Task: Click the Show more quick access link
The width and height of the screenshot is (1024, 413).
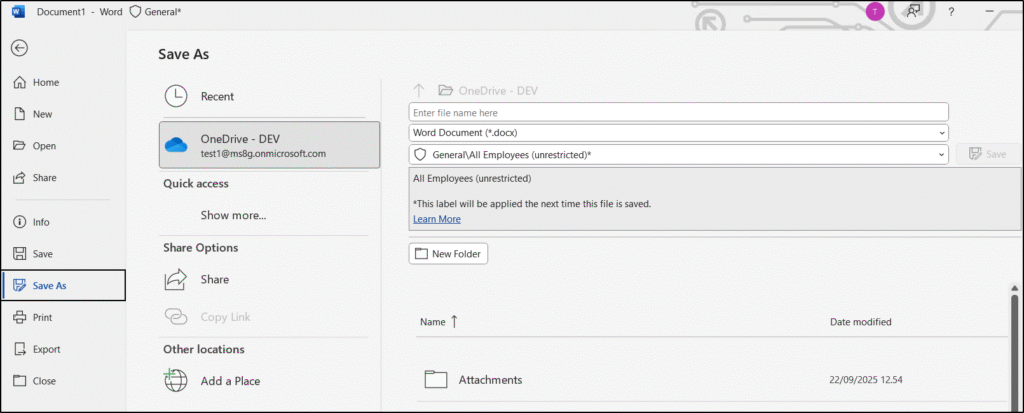Action: coord(233,215)
